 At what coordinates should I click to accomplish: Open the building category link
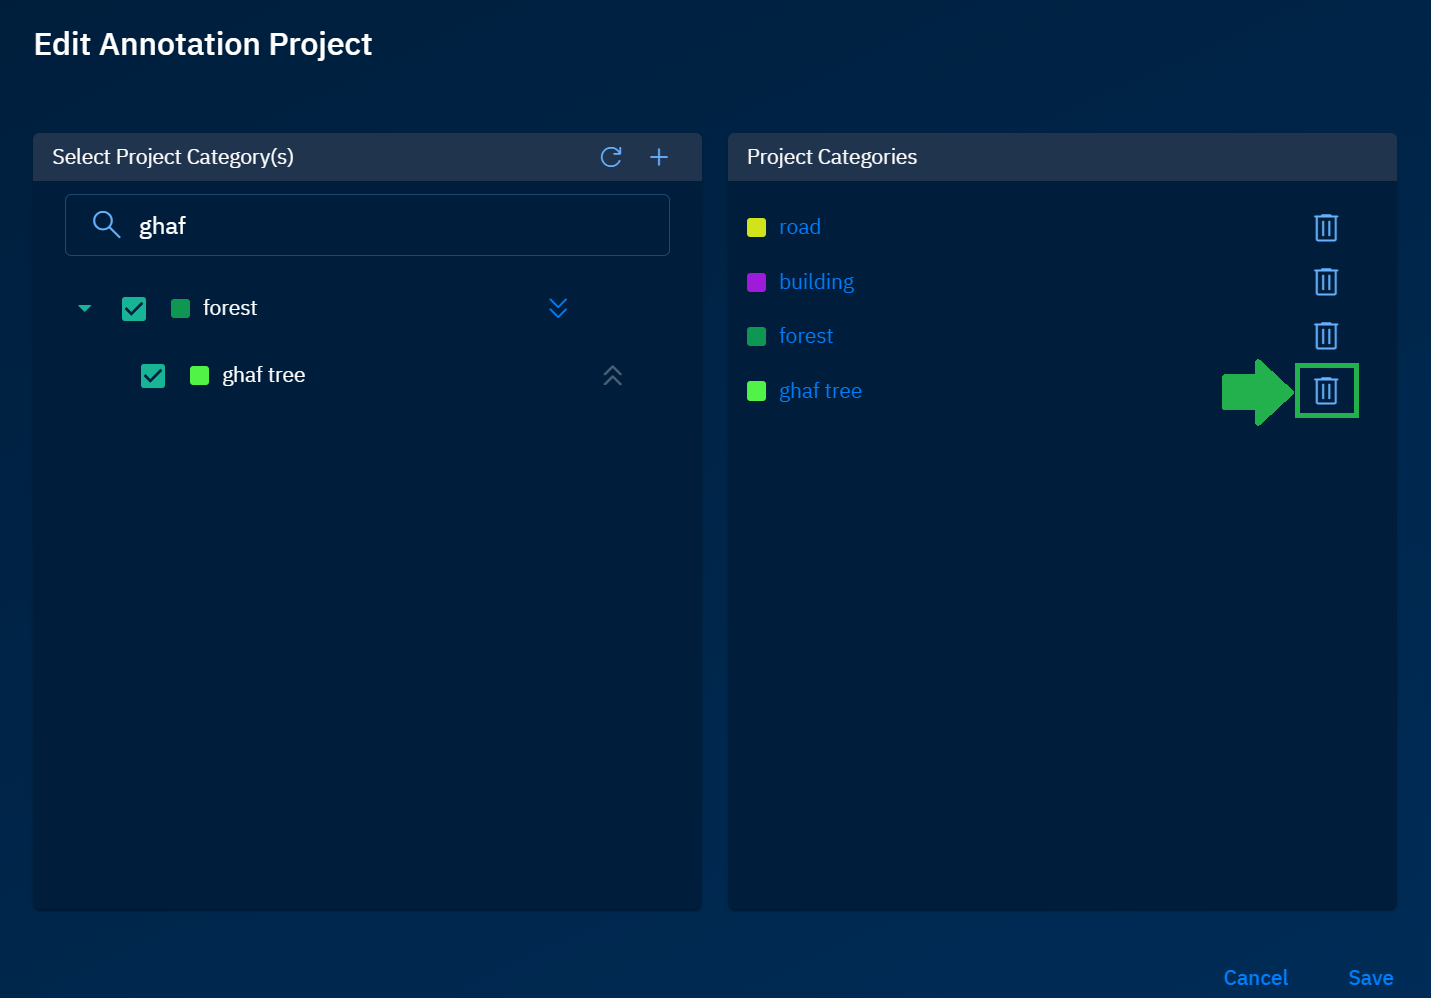point(816,282)
